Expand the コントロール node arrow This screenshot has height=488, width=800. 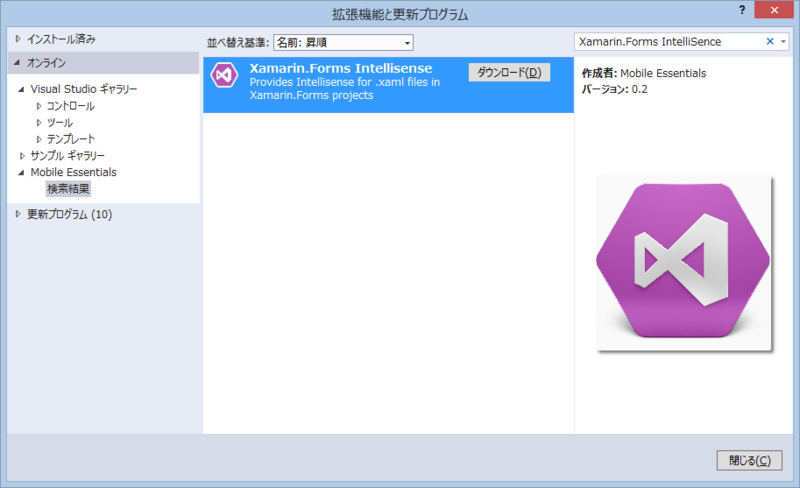39,106
